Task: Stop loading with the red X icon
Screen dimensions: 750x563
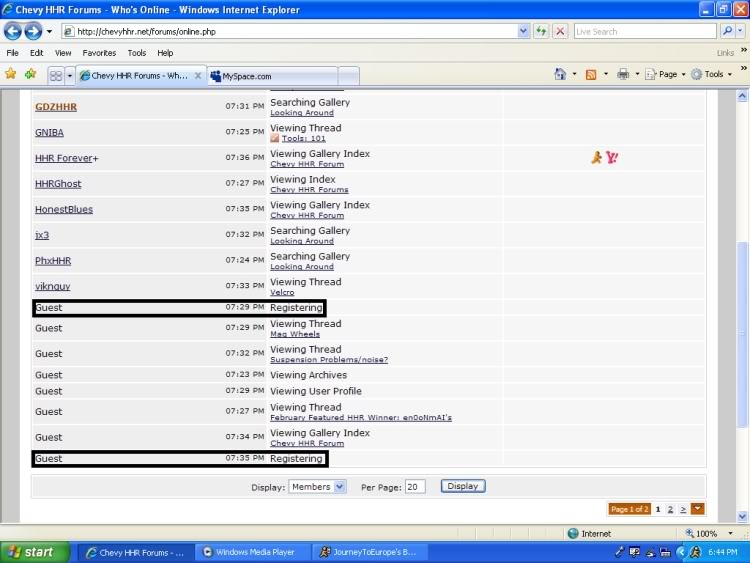Action: [560, 32]
